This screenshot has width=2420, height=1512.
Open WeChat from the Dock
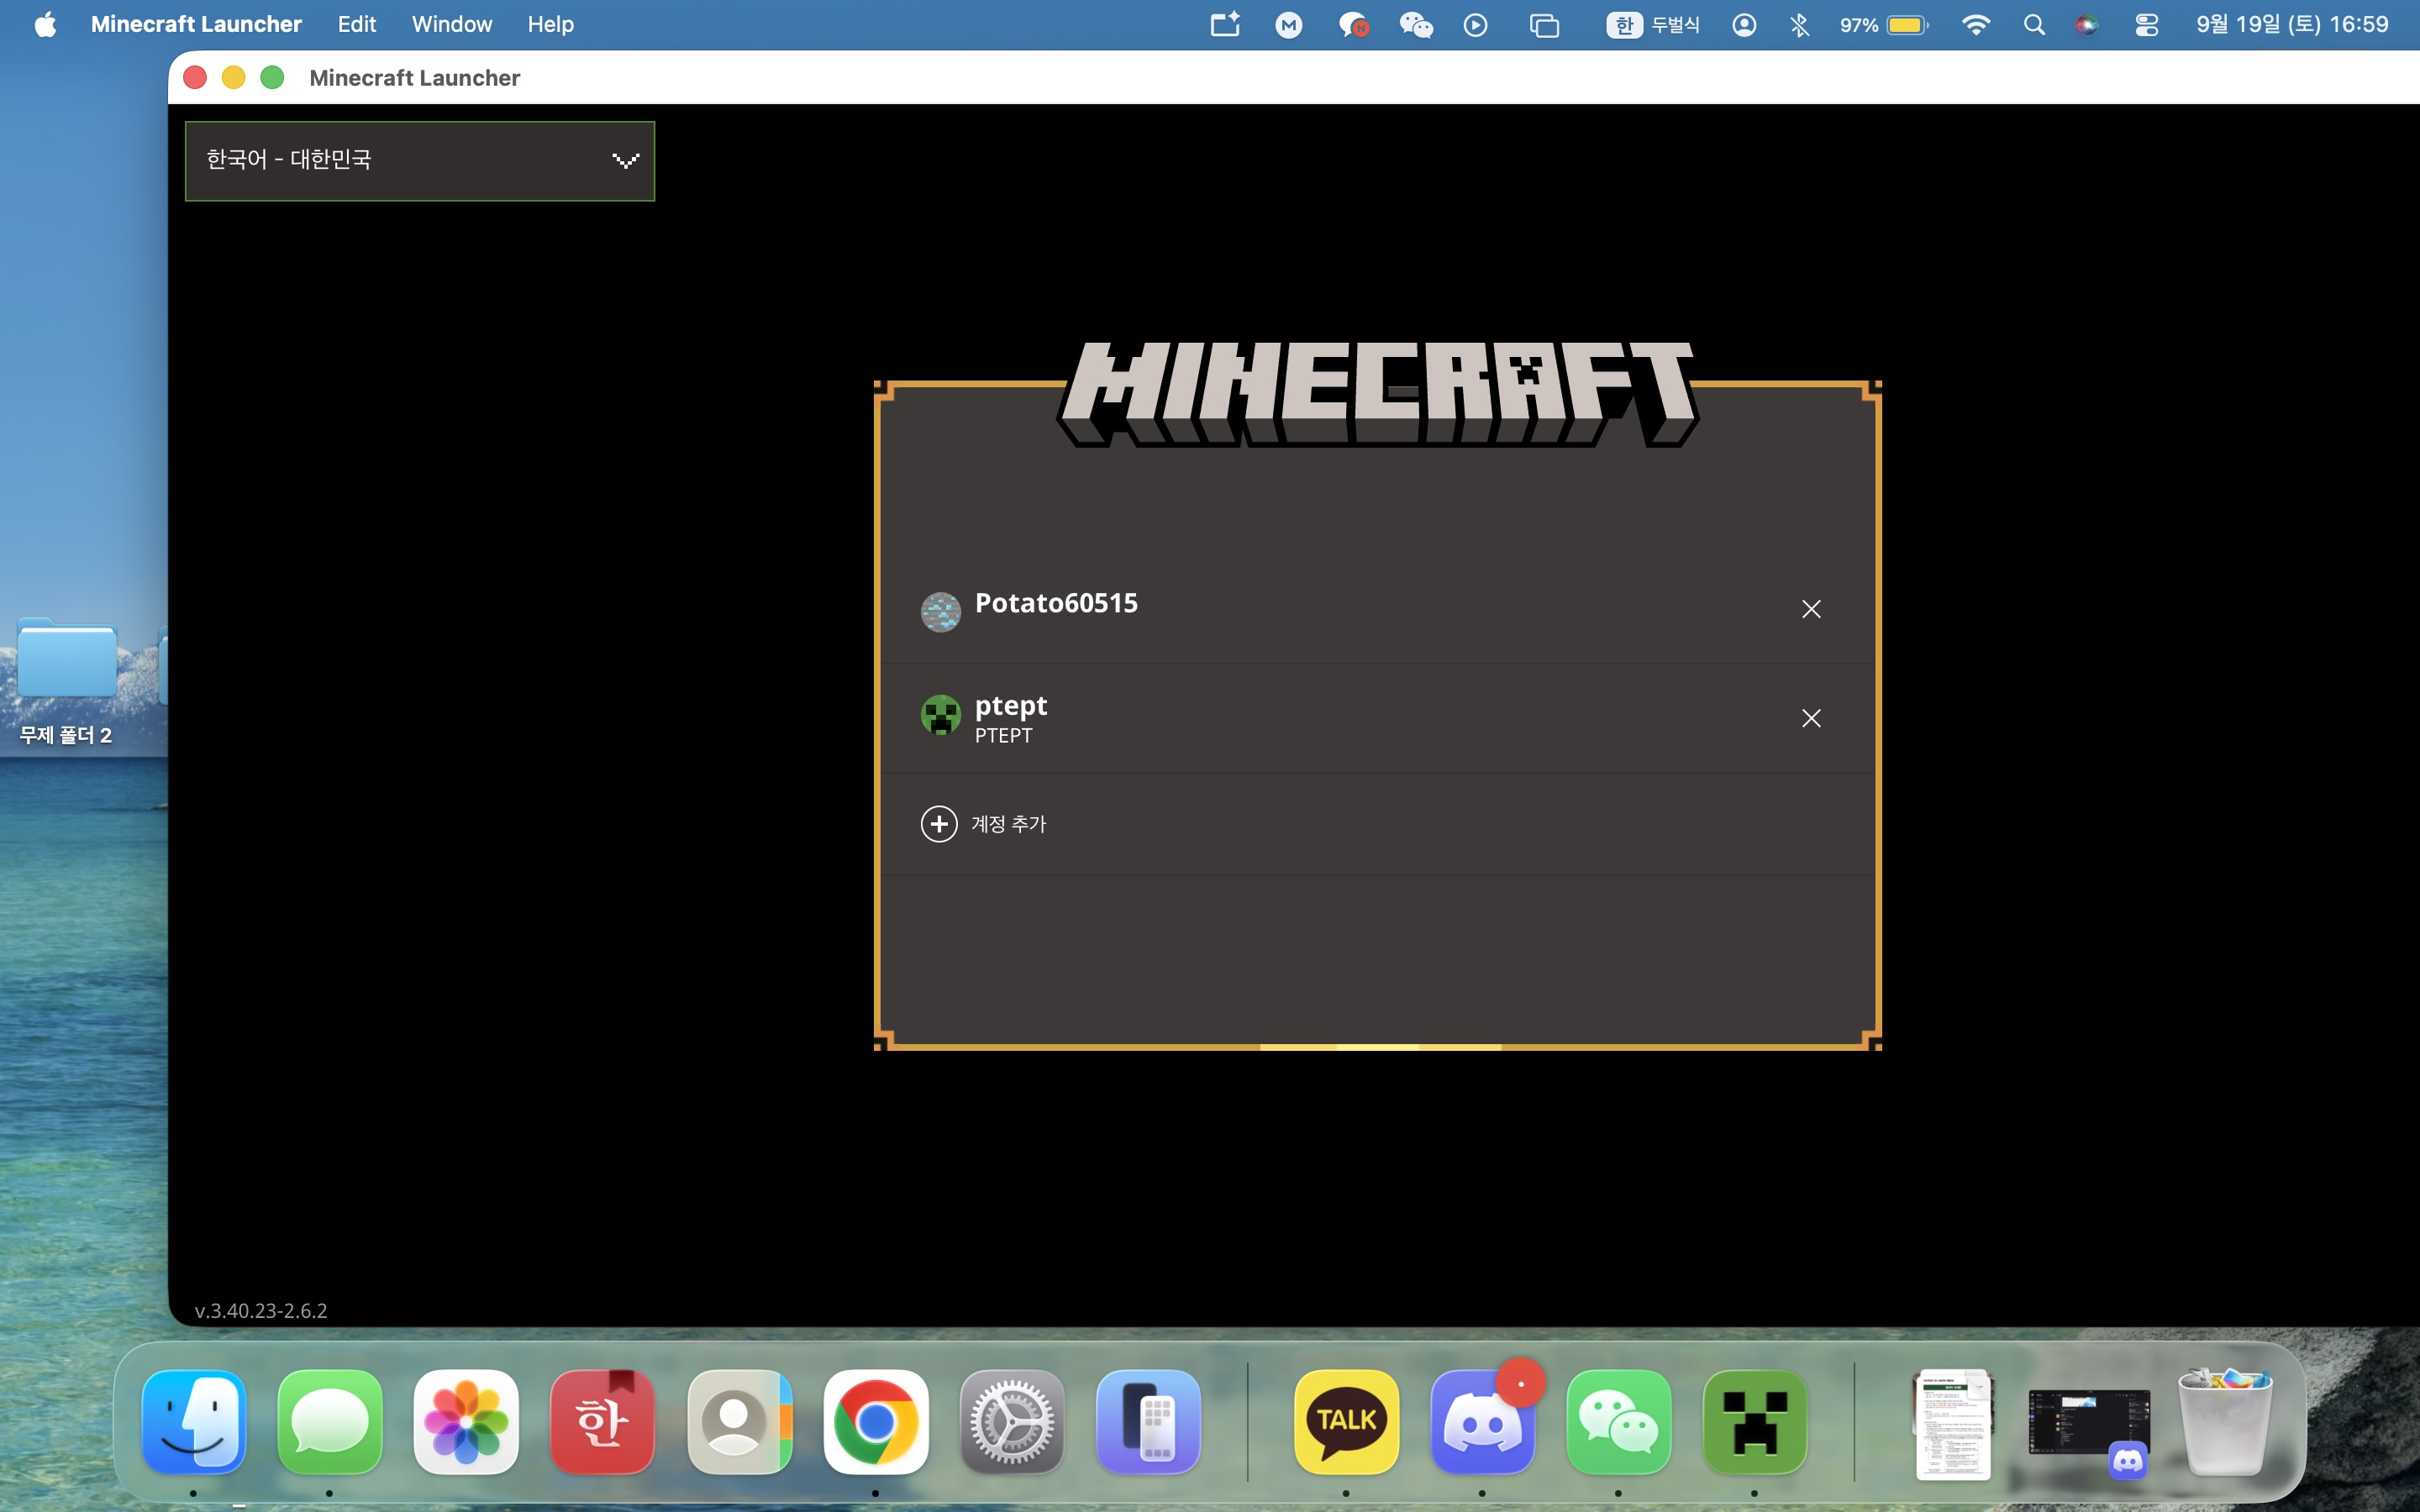pyautogui.click(x=1618, y=1422)
